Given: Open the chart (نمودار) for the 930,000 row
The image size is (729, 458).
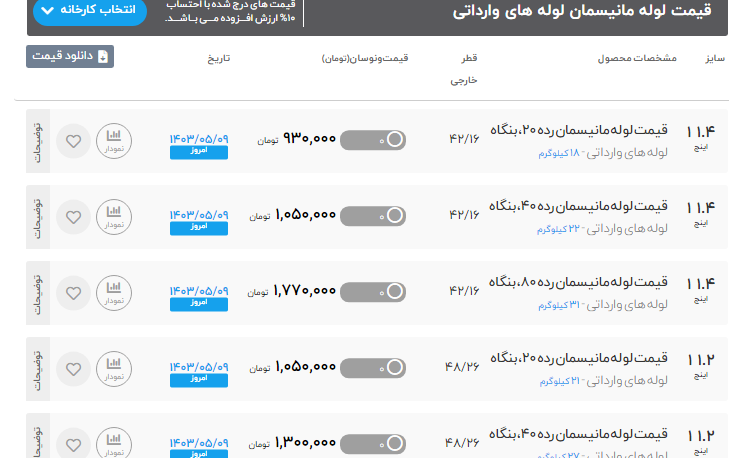Looking at the screenshot, I should [x=114, y=141].
